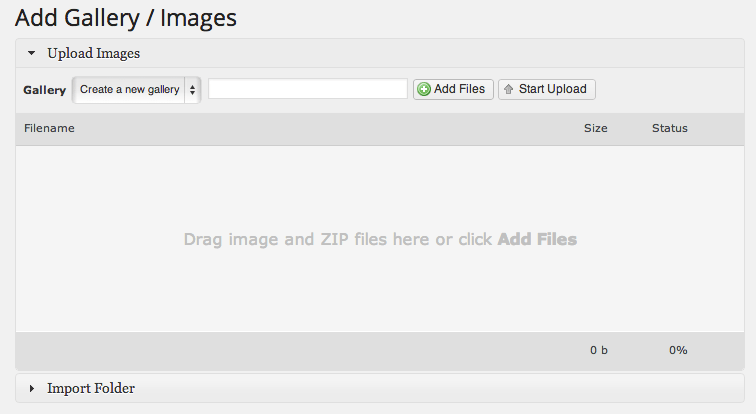Viewport: 756px width, 414px height.
Task: Click the green plus icon on Add Files
Action: (x=424, y=90)
